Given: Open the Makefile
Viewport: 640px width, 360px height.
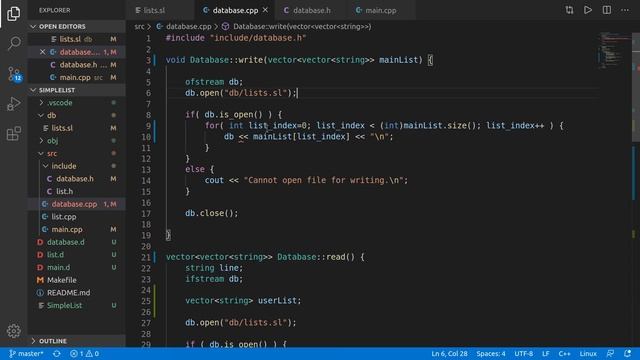Looking at the screenshot, I should point(76,280).
